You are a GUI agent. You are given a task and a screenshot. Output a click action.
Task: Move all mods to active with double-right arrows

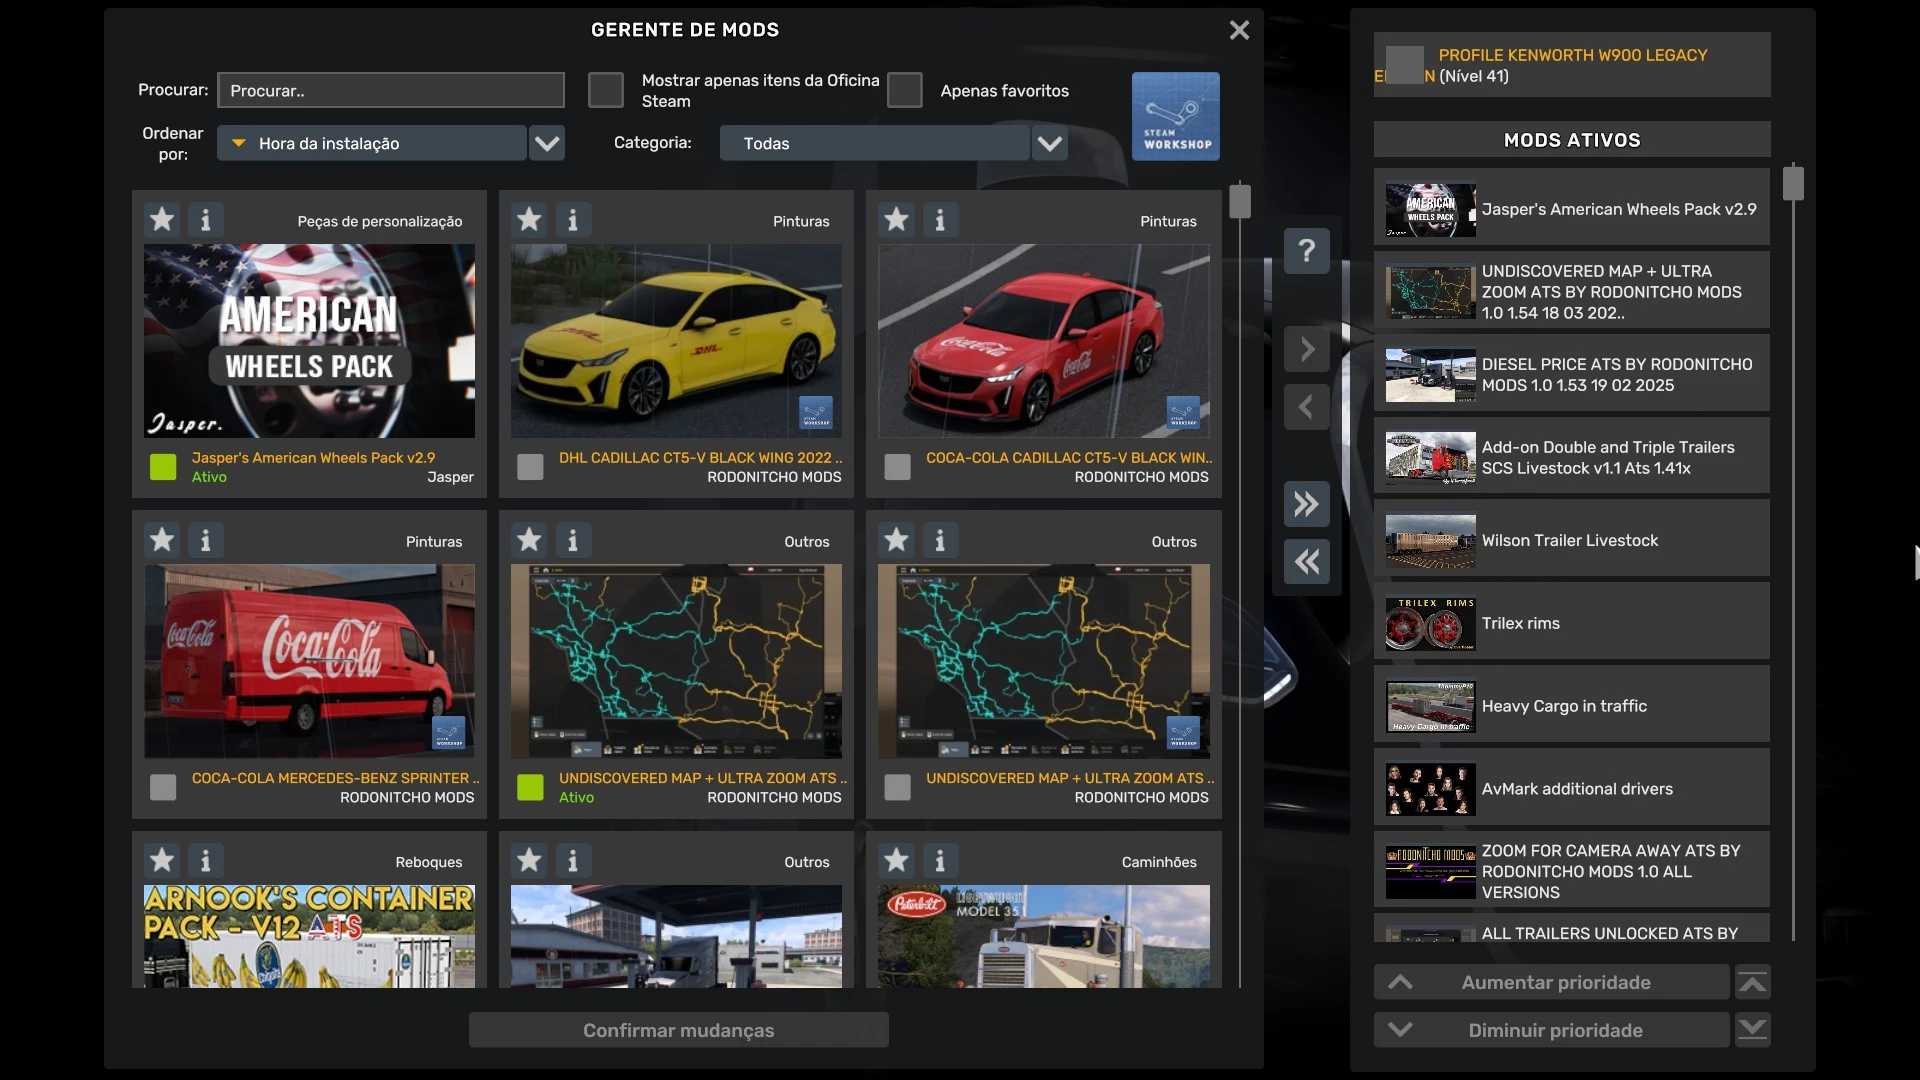(x=1306, y=504)
